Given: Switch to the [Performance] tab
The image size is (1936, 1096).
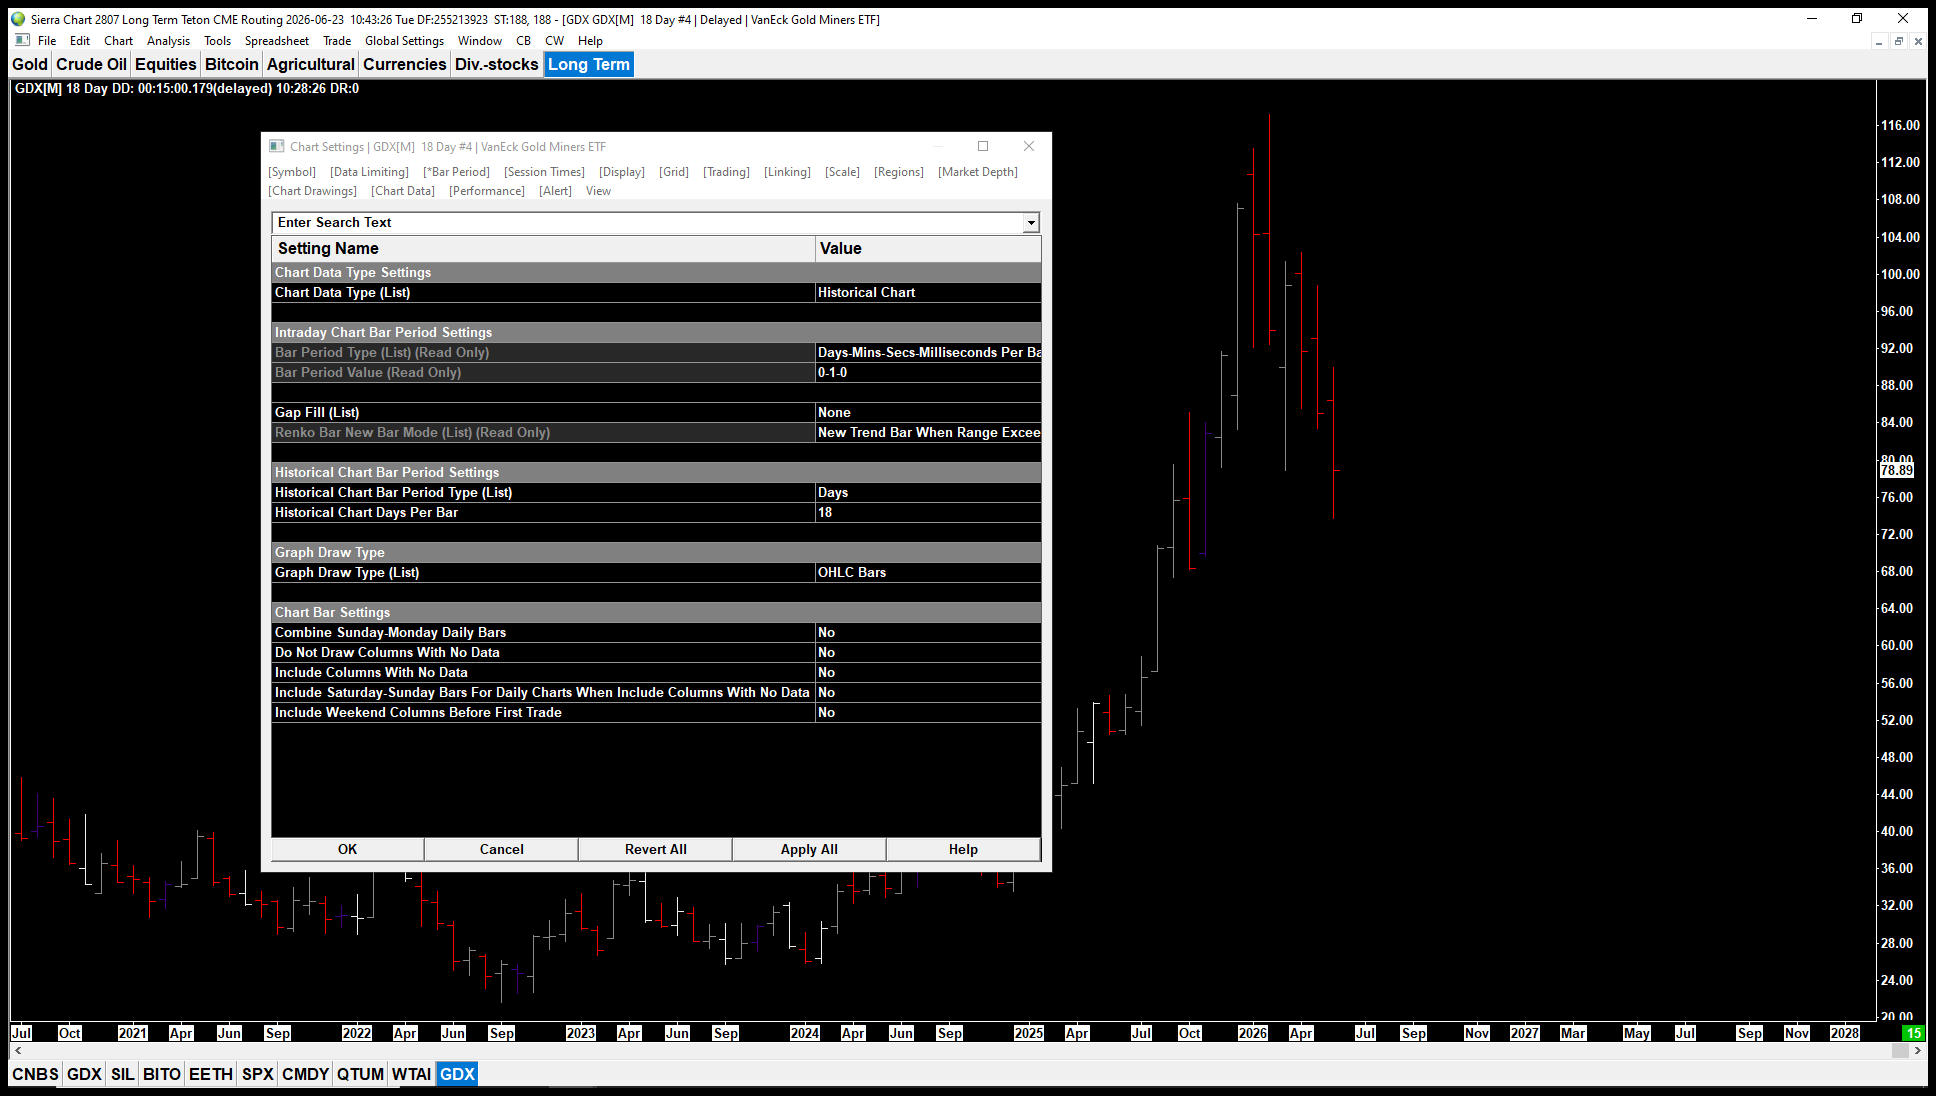Looking at the screenshot, I should 487,191.
